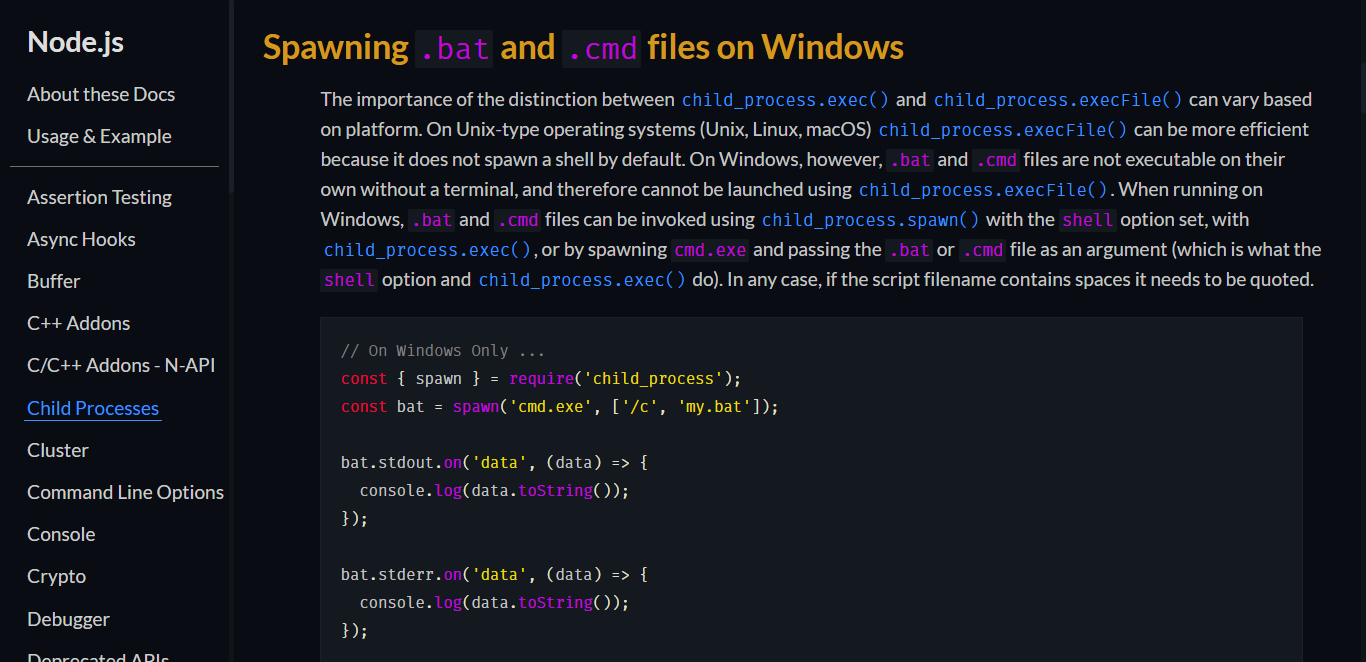This screenshot has width=1366, height=662.
Task: Open the C/C++ Addons - N-API page
Action: coord(120,365)
